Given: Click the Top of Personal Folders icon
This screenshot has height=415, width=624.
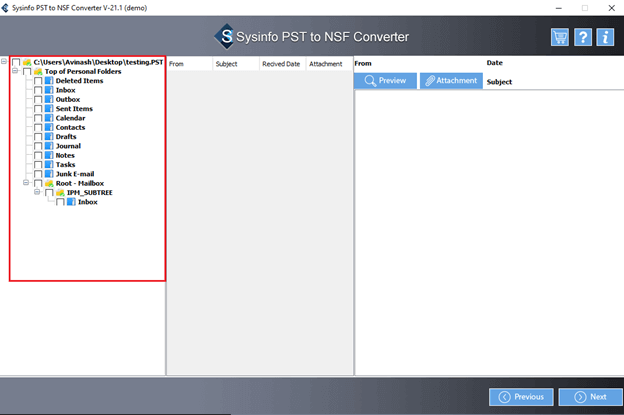Looking at the screenshot, I should tap(38, 72).
